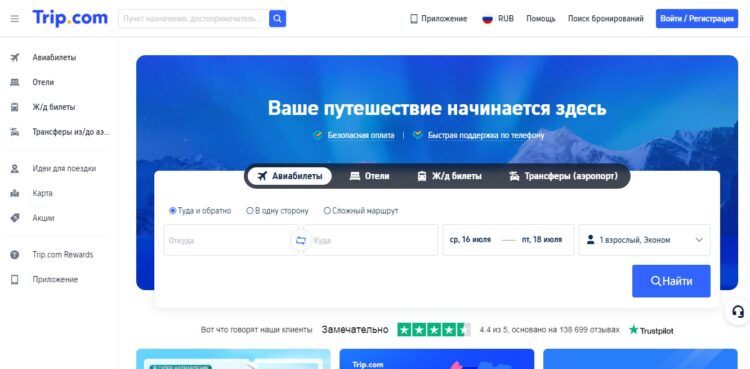The image size is (750, 369).
Task: Click the destination search box in header
Action: click(193, 19)
